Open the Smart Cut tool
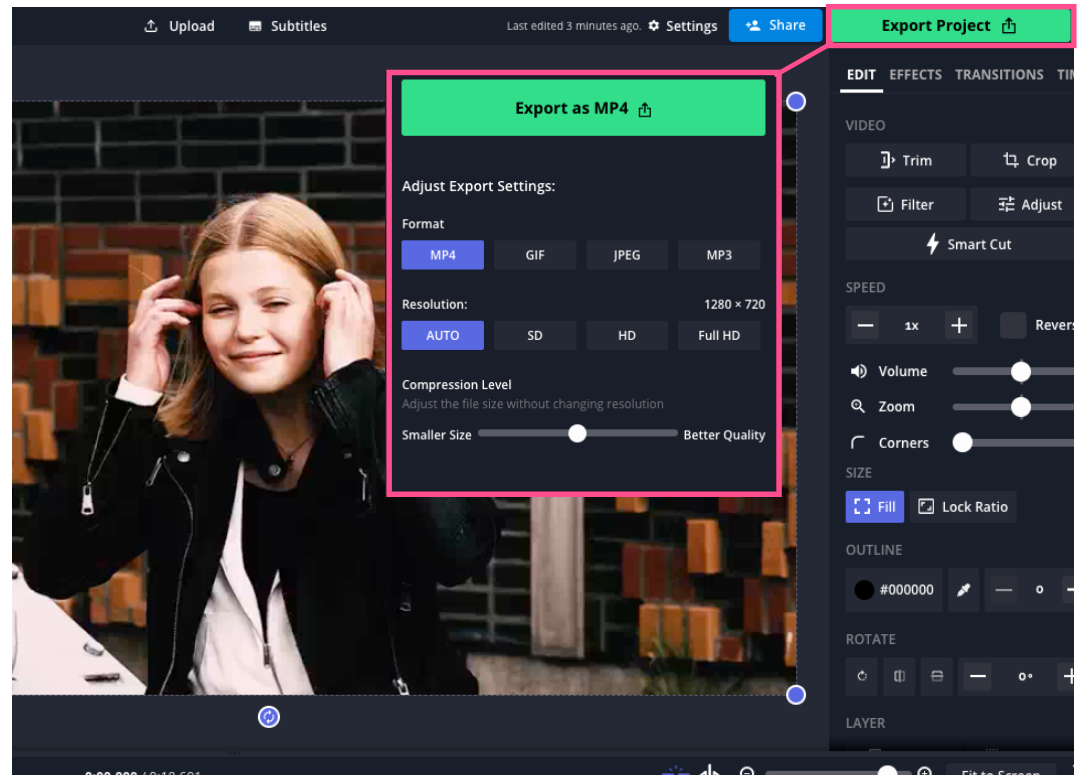This screenshot has width=1086, height=782. pyautogui.click(x=967, y=244)
